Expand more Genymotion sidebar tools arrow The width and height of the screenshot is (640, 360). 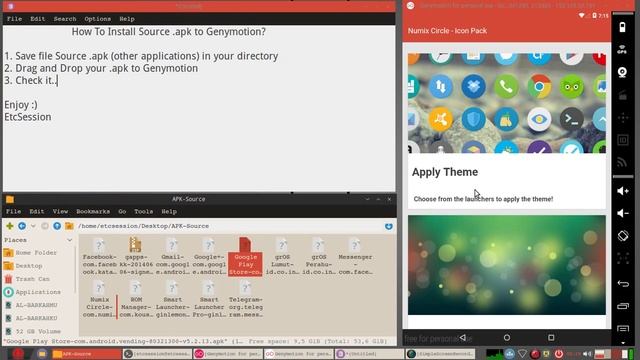623,343
